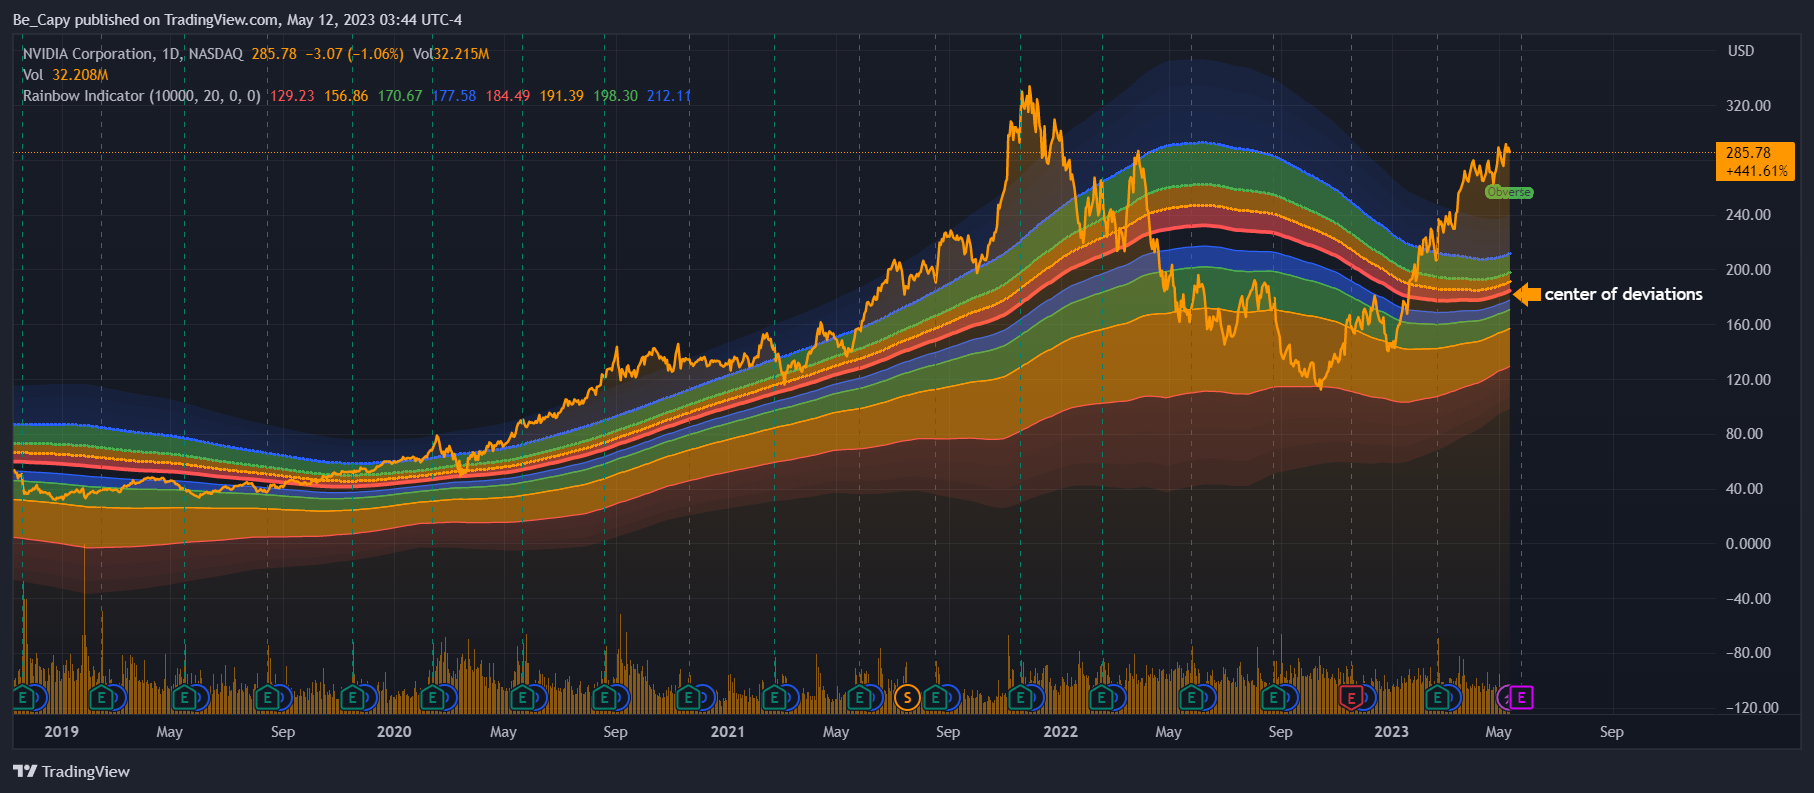Click the 160.00 price axis label
The height and width of the screenshot is (793, 1814).
point(1748,325)
